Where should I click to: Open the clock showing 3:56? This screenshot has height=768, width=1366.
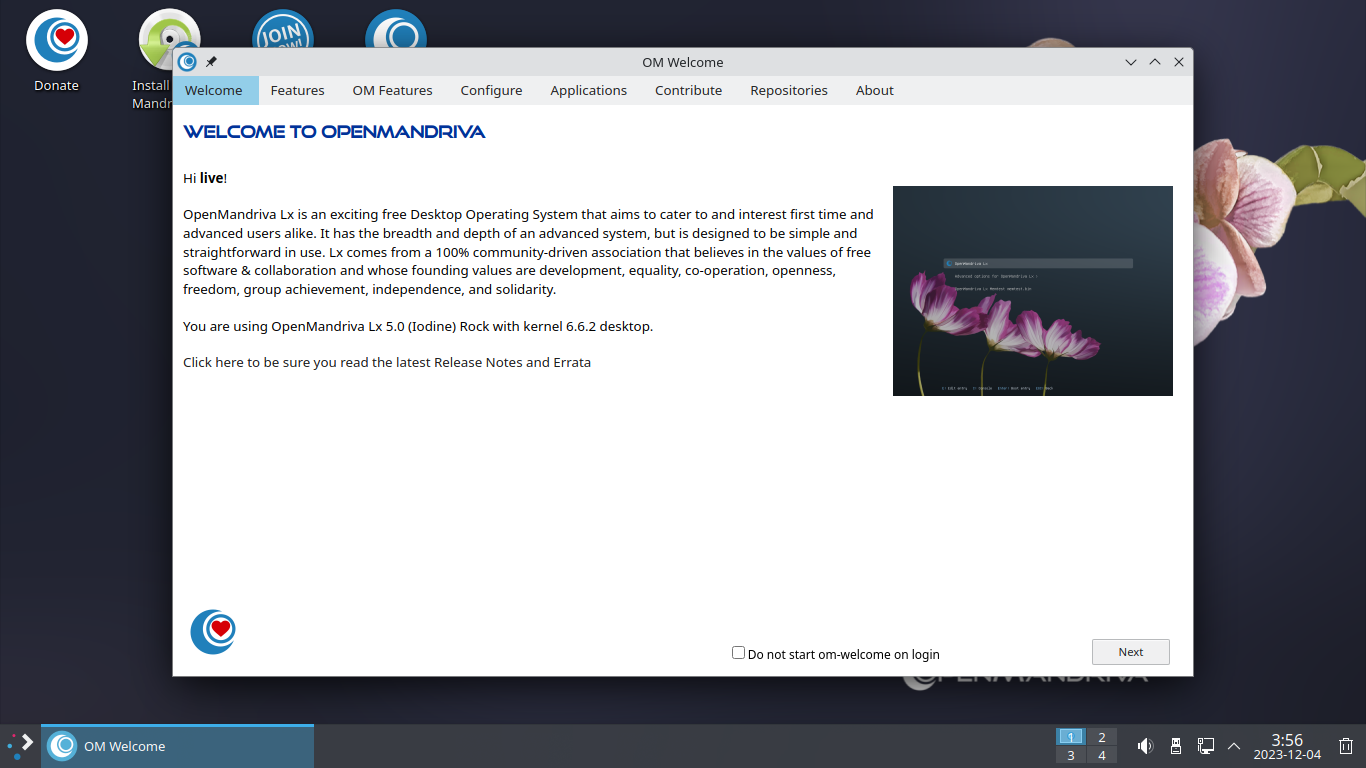point(1287,746)
